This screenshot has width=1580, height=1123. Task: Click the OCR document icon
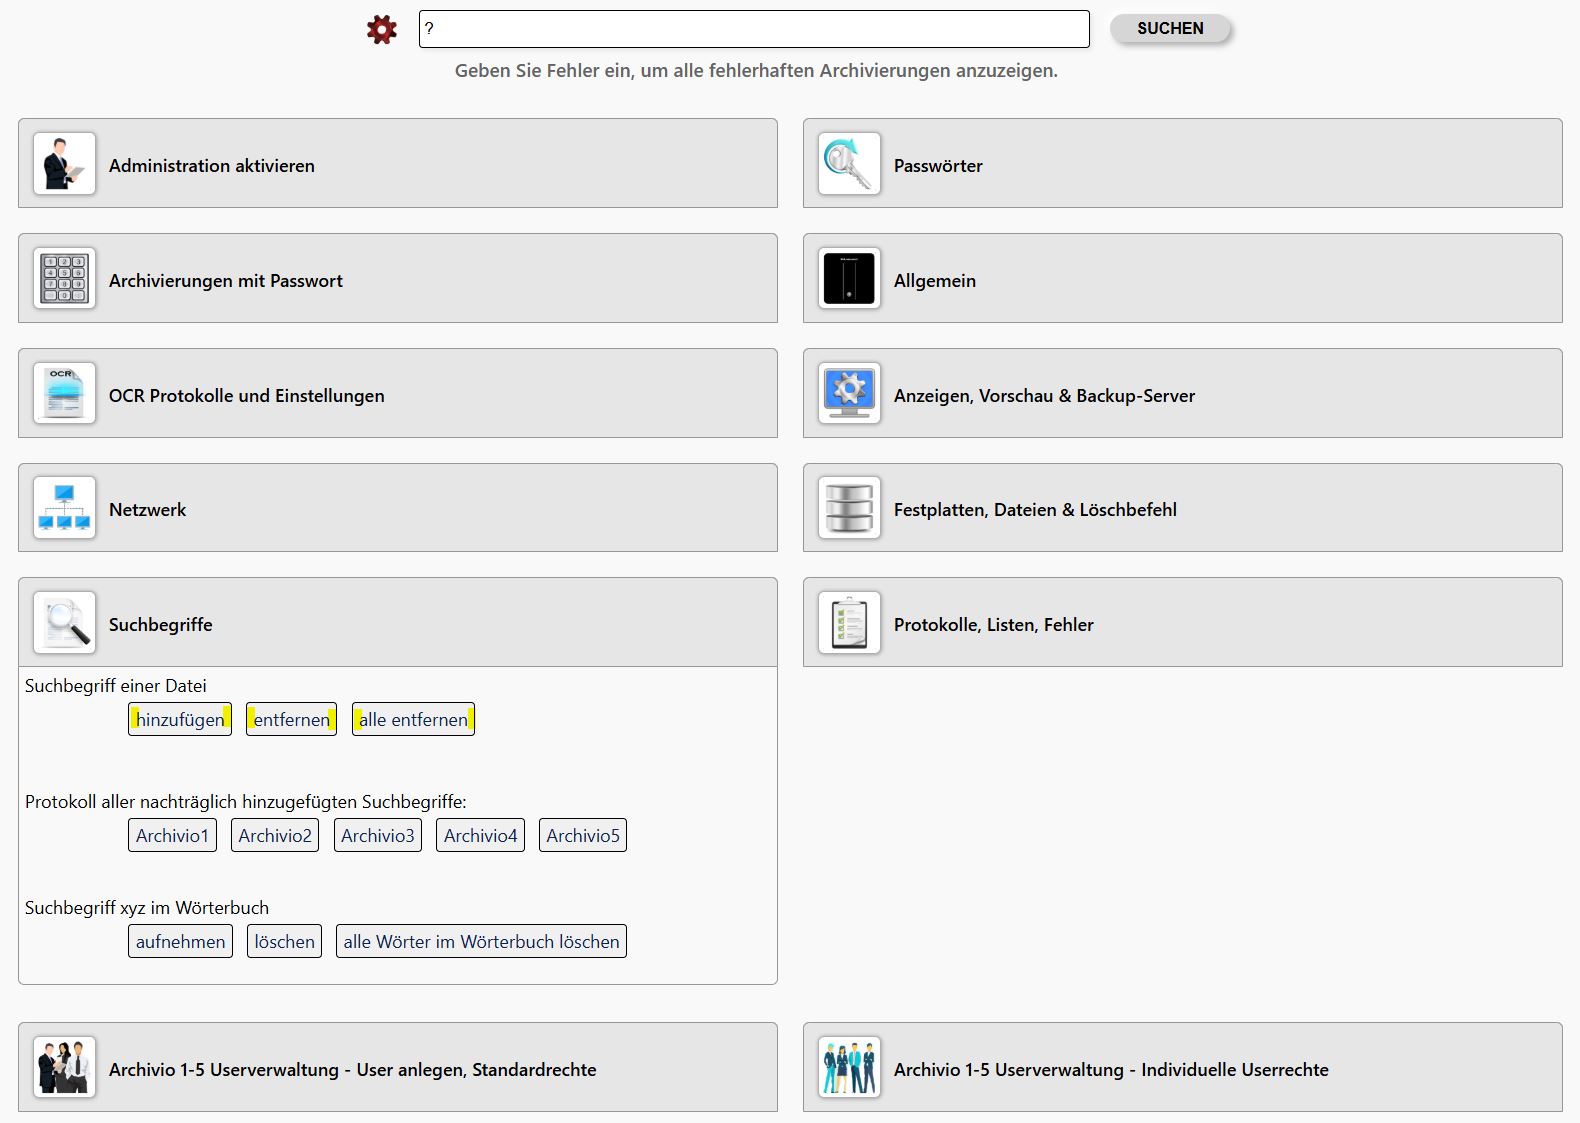coord(64,393)
